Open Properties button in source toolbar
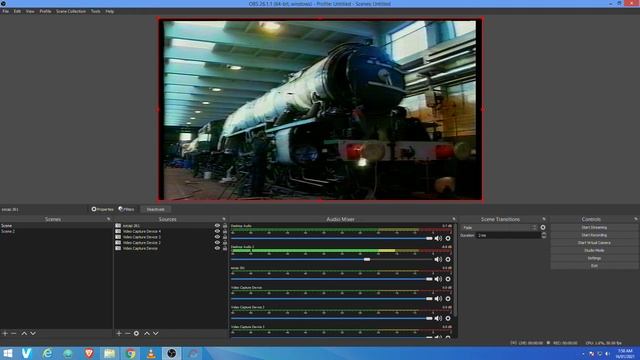The image size is (640, 360). coord(102,209)
